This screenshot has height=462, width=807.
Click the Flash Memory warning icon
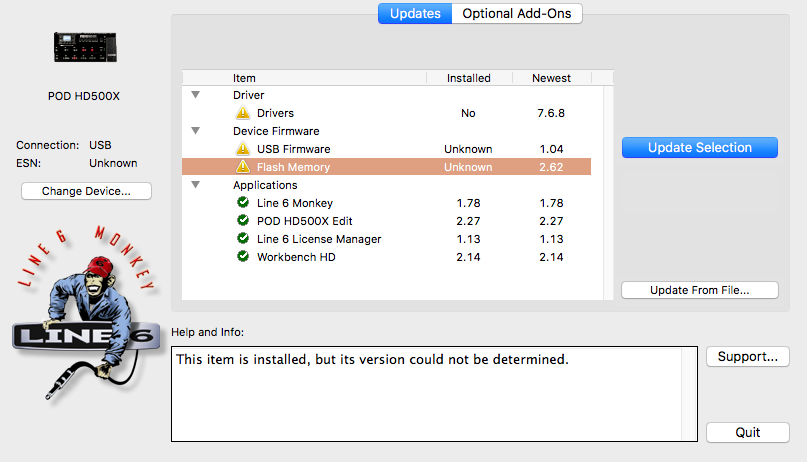point(243,167)
